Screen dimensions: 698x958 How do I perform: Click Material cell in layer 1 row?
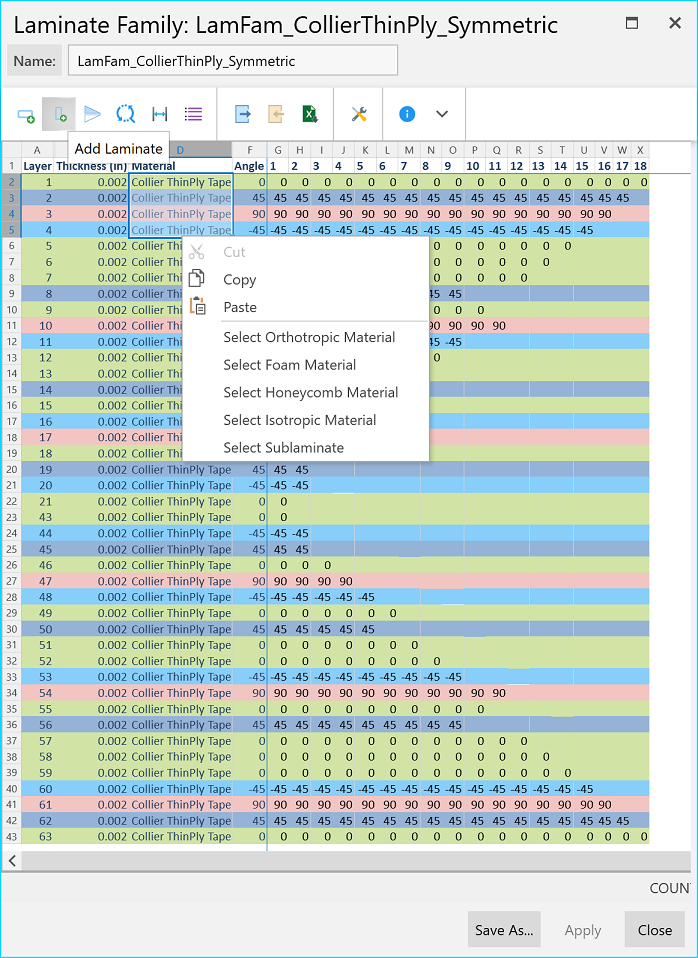pyautogui.click(x=181, y=182)
